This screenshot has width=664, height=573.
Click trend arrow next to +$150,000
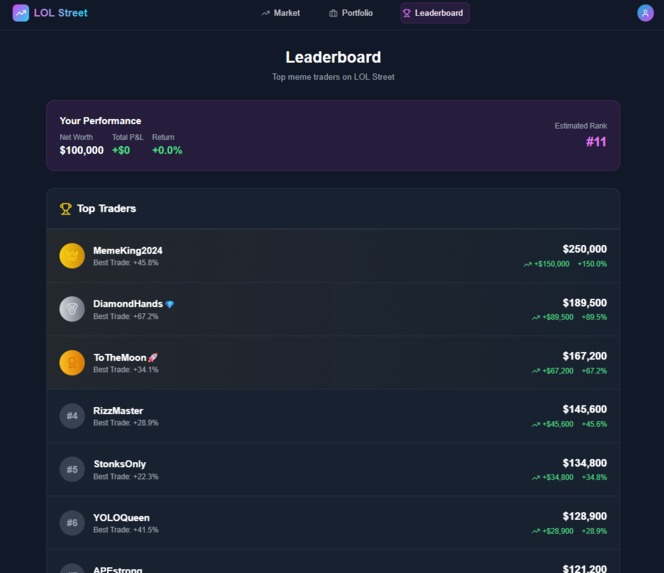click(x=528, y=264)
